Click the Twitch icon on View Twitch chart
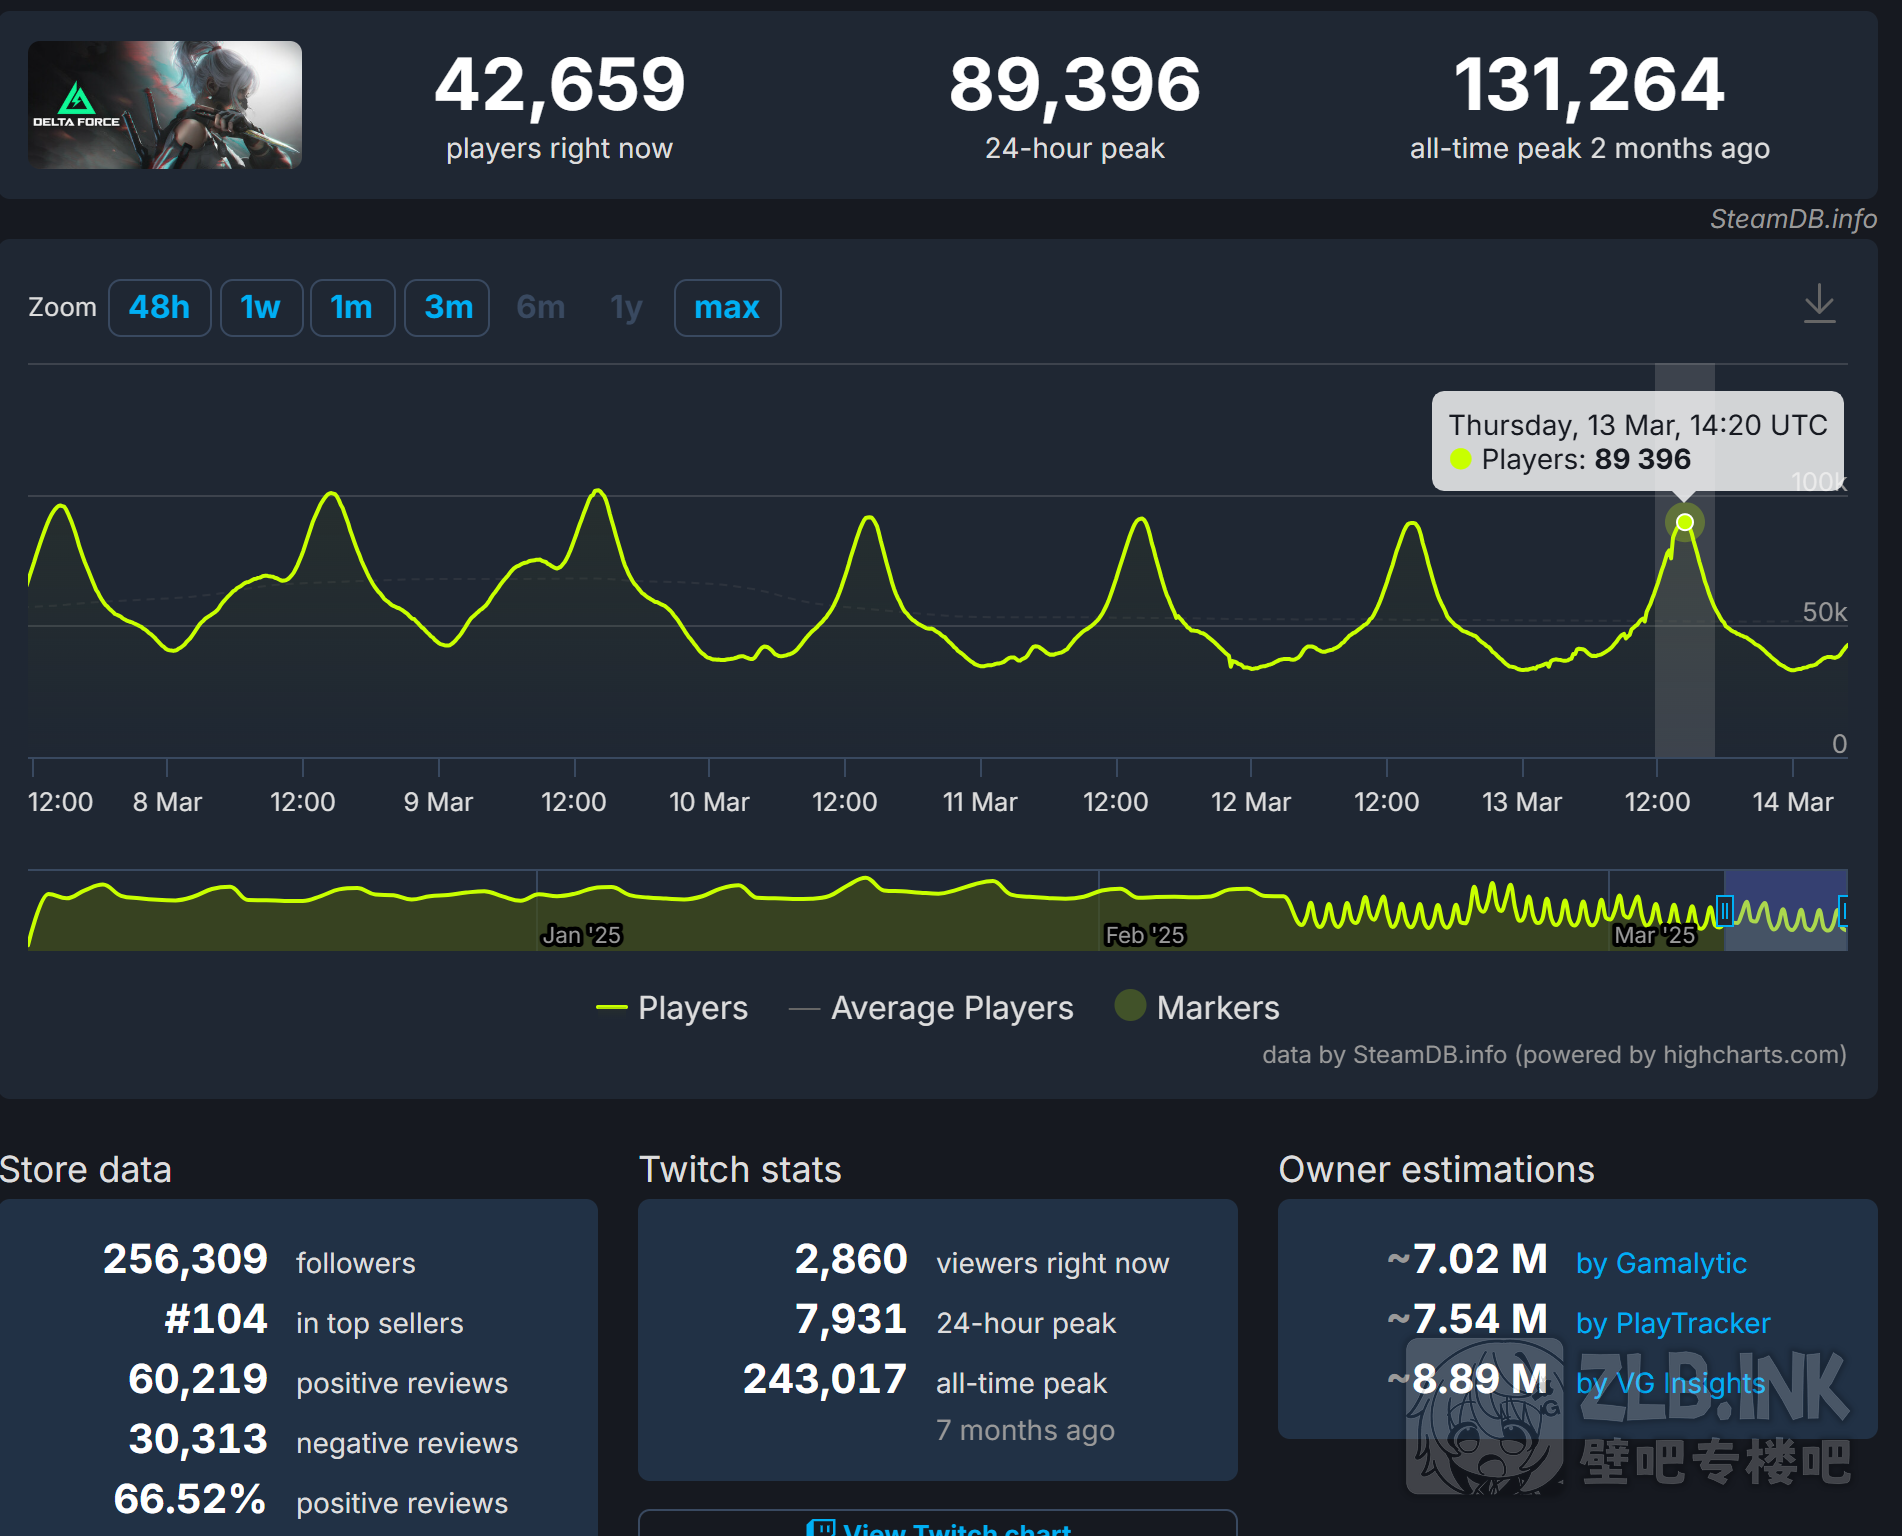The width and height of the screenshot is (1902, 1536). coord(821,1528)
